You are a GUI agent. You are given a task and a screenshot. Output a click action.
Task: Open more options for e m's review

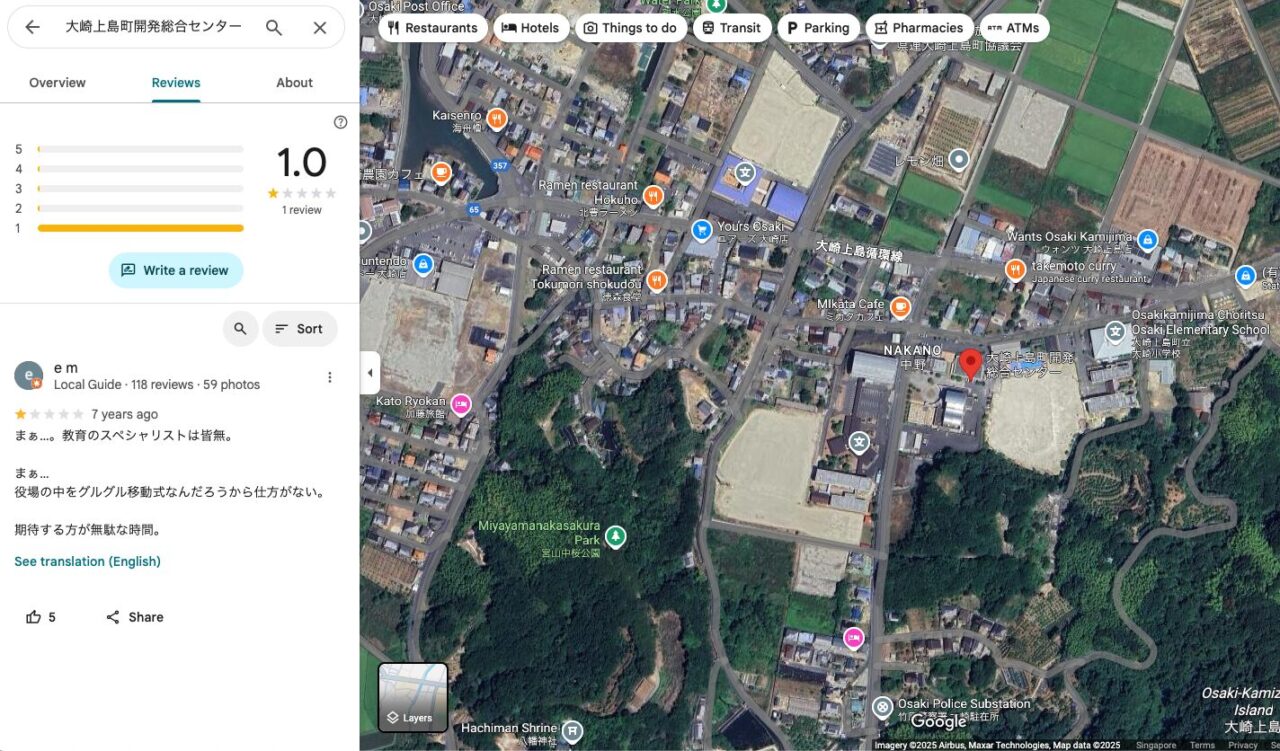(x=330, y=377)
